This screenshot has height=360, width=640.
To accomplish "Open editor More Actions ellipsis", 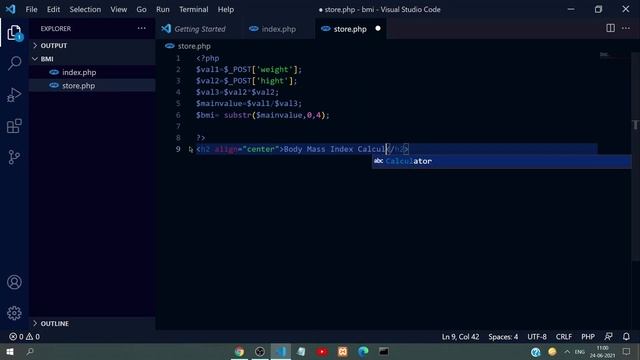I will click(626, 28).
